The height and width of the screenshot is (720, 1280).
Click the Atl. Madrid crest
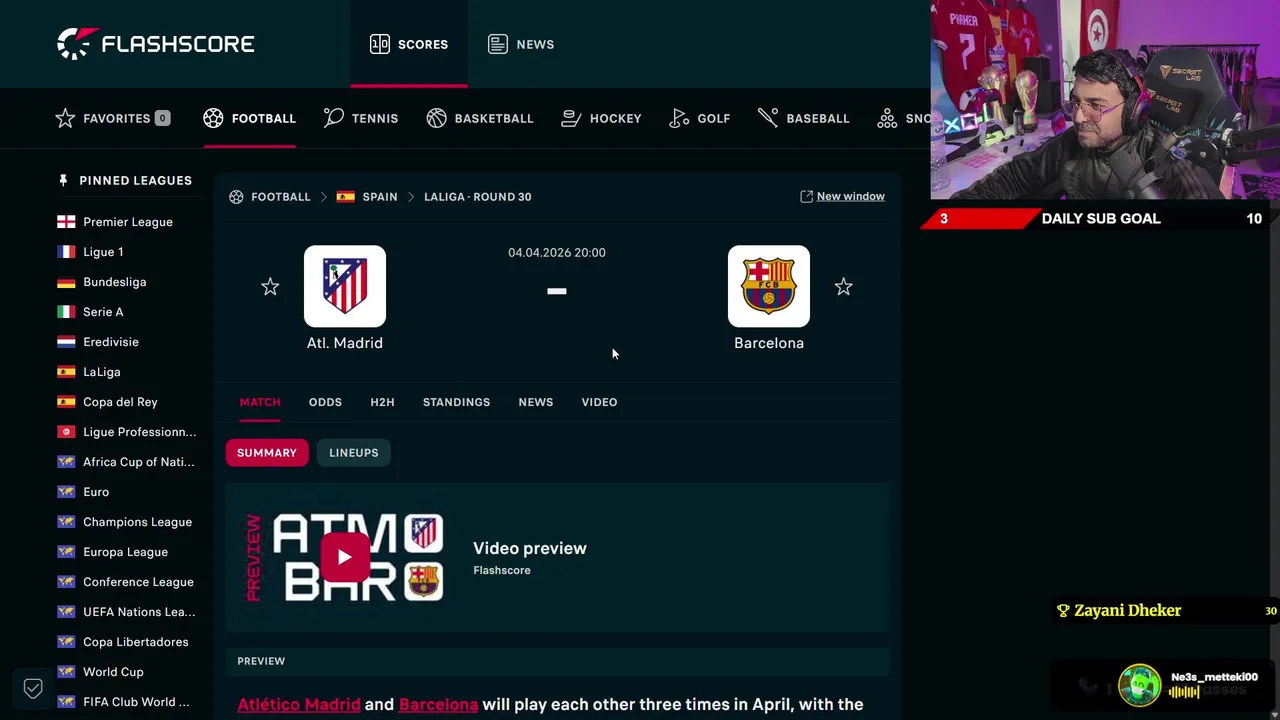(x=345, y=286)
